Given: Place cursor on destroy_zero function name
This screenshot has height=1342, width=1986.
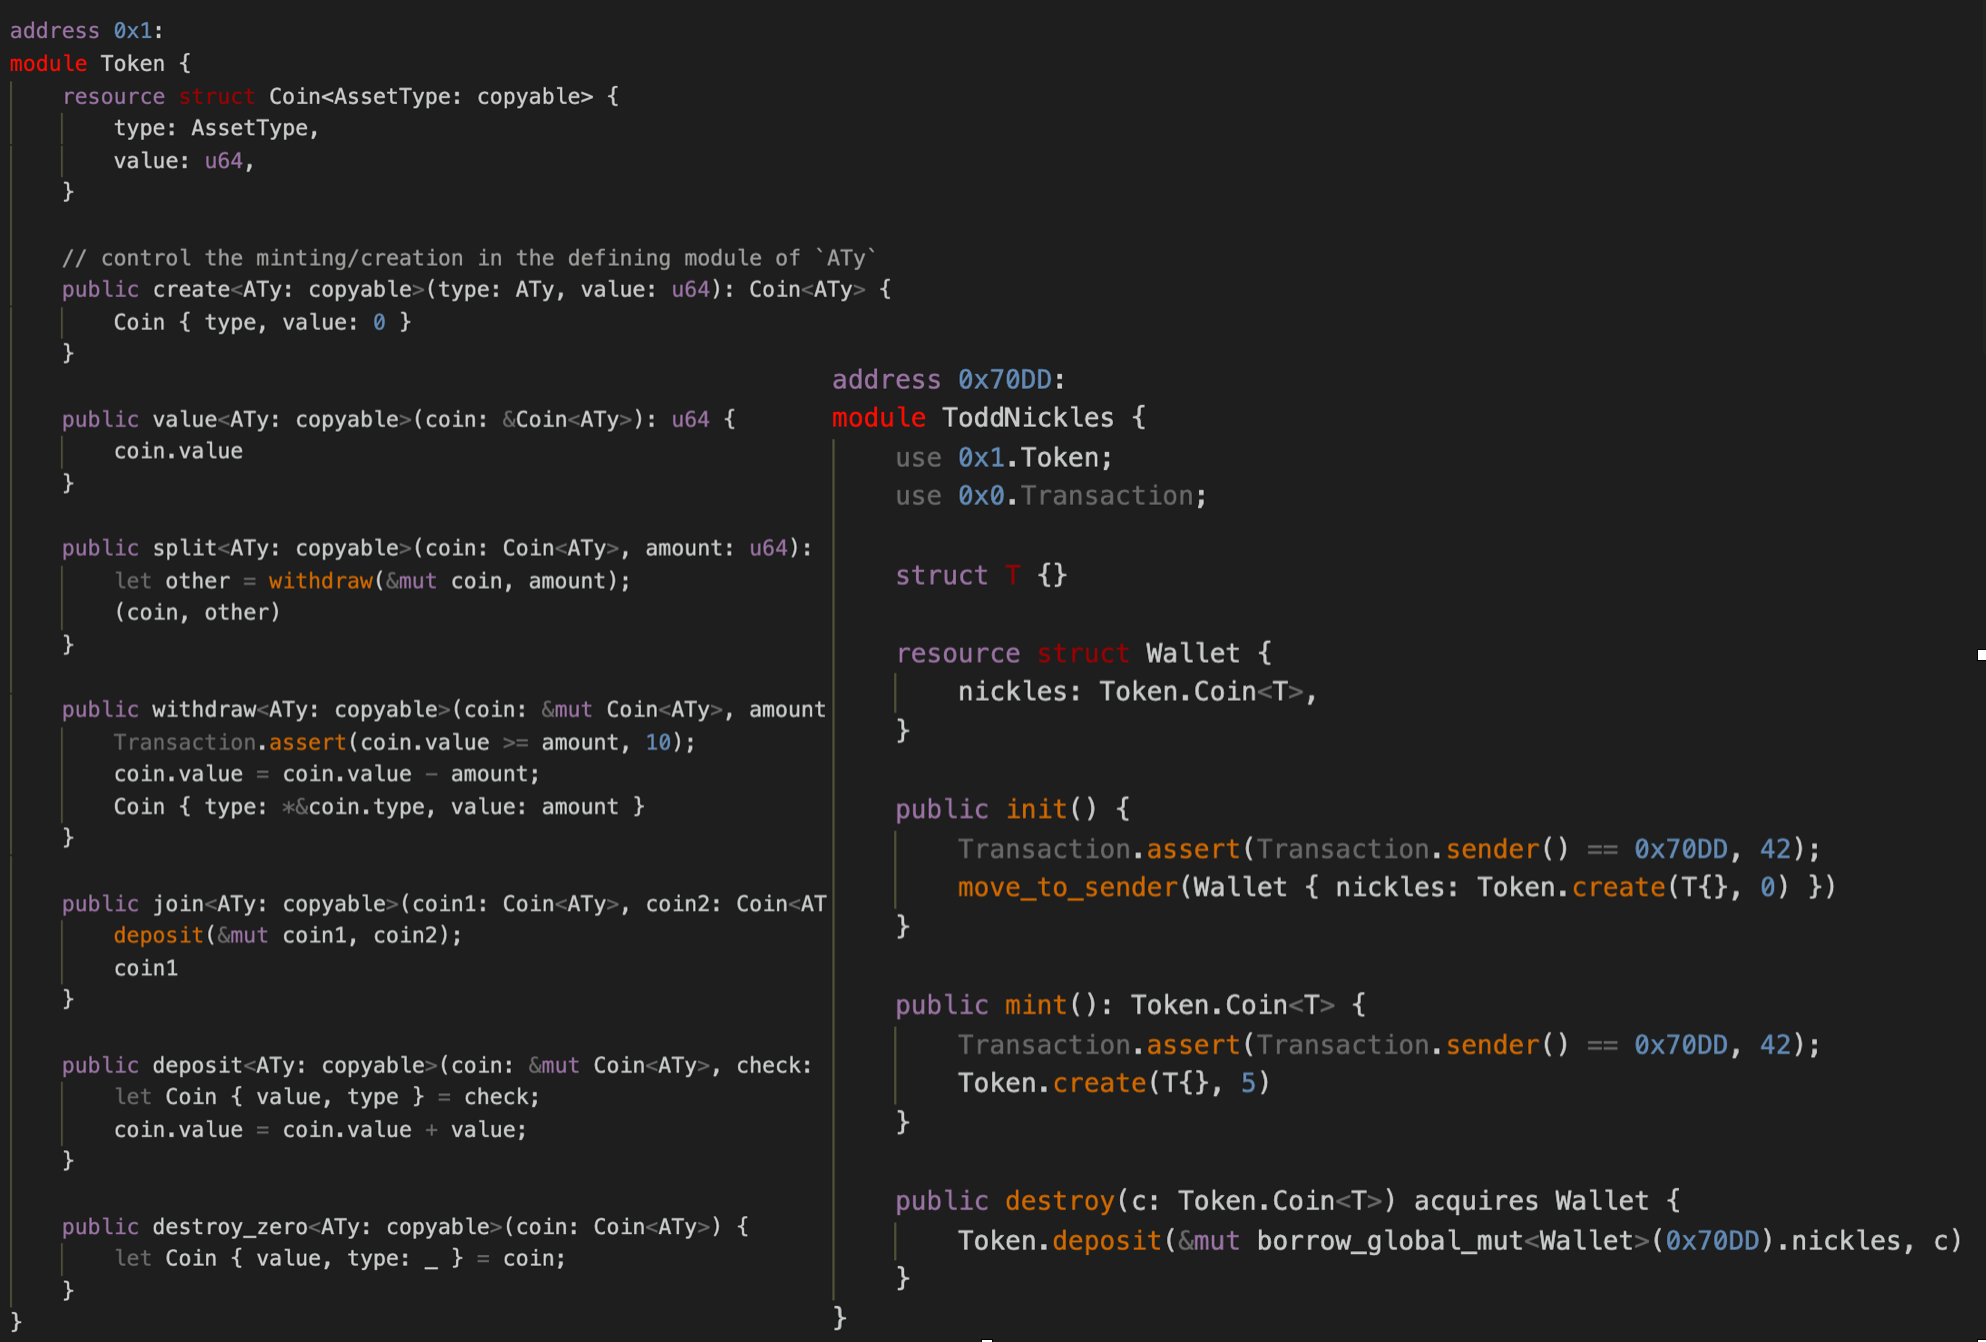Looking at the screenshot, I should click(x=230, y=1226).
